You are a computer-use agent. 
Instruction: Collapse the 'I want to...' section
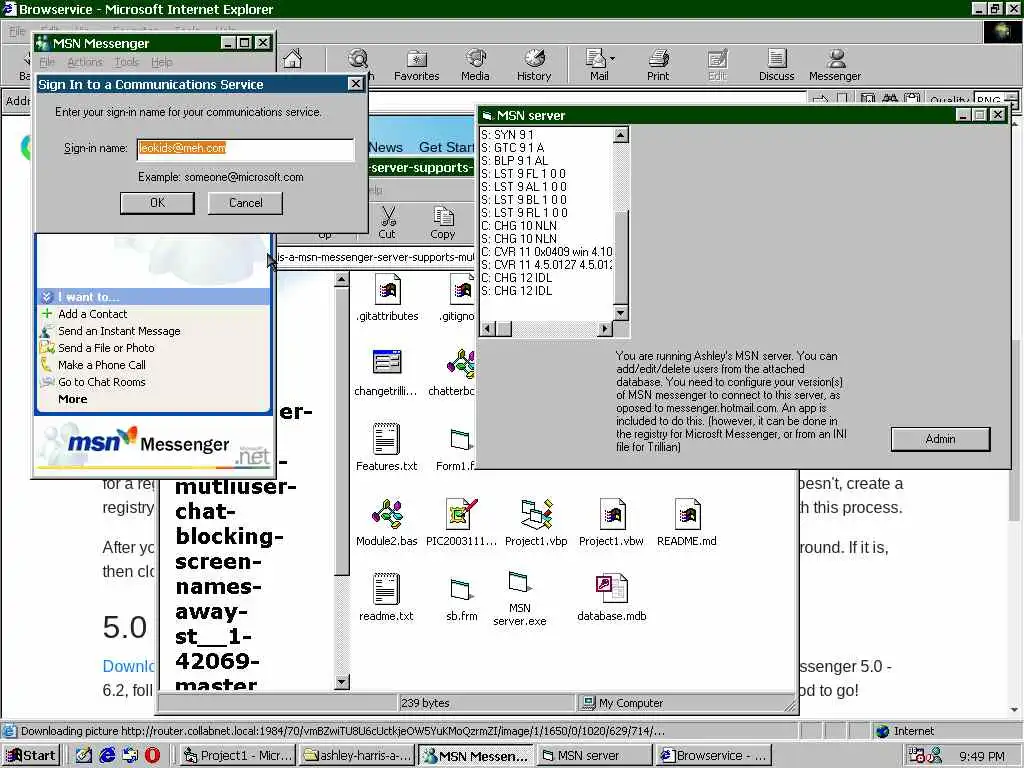(47, 297)
